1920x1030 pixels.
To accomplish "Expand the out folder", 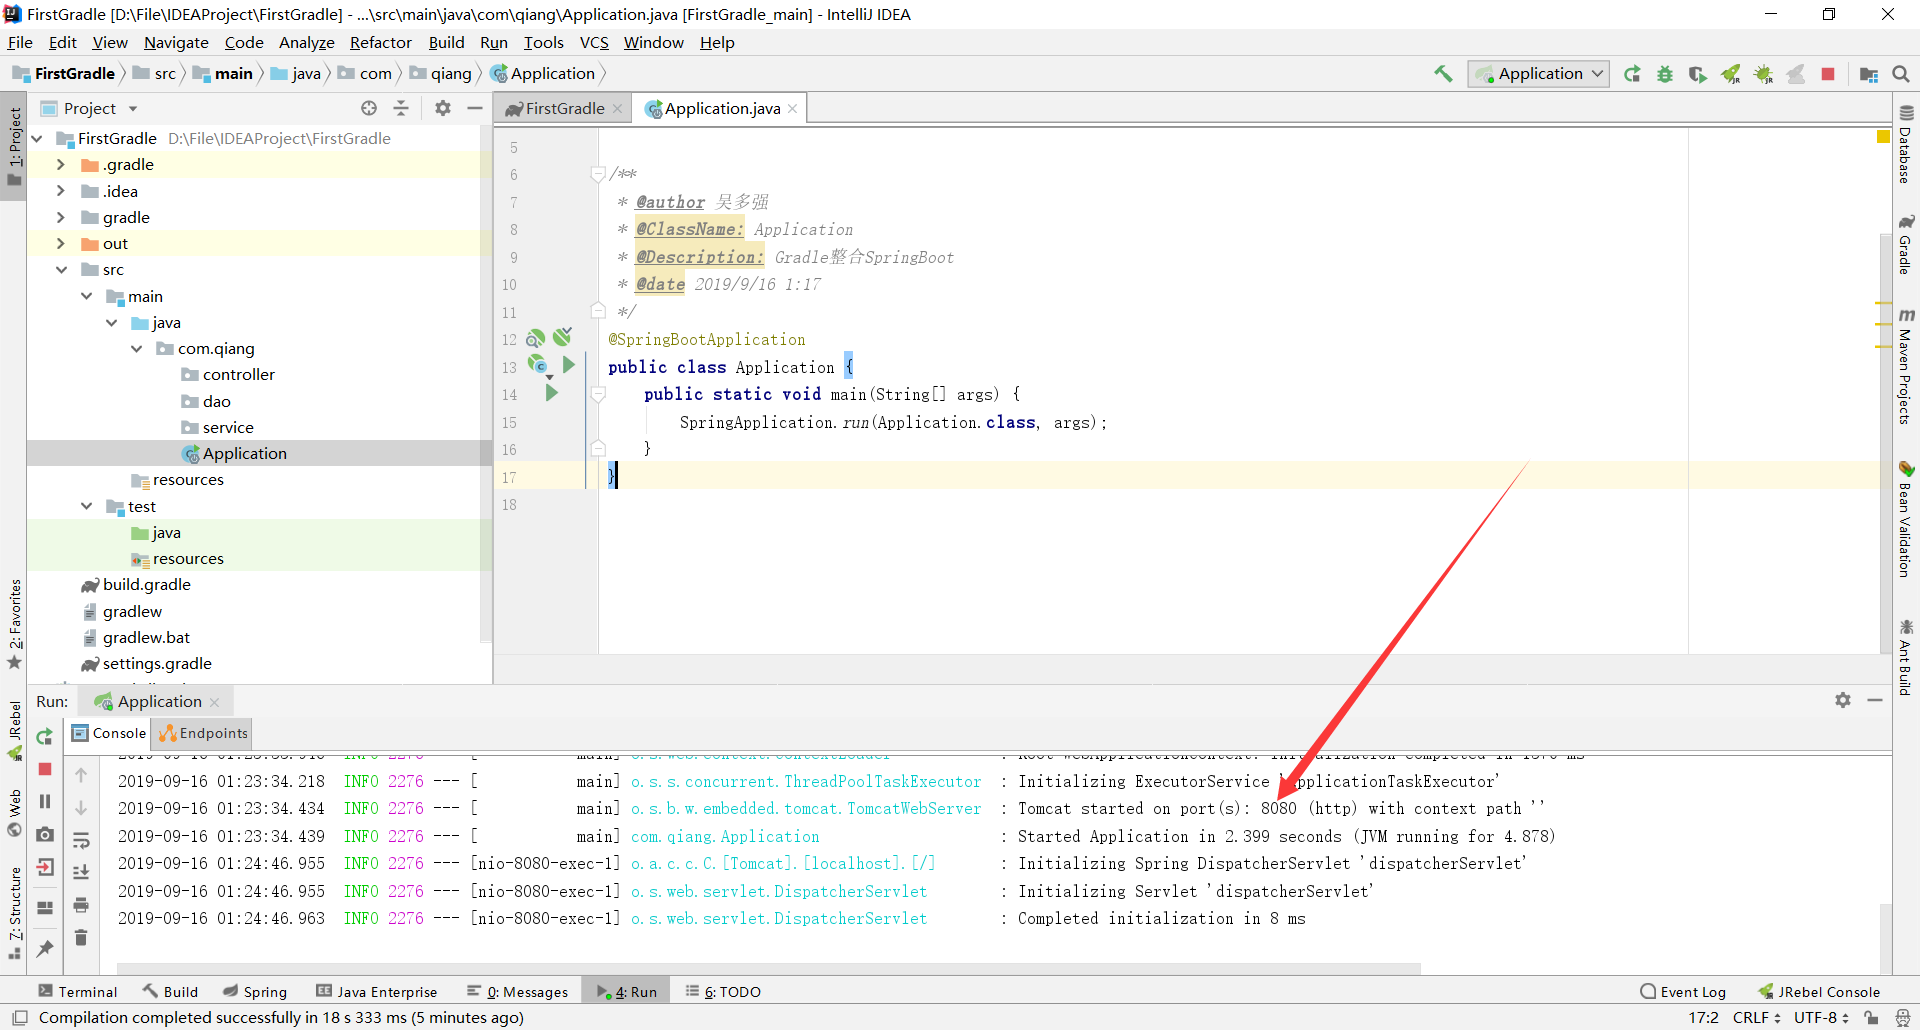I will 61,243.
